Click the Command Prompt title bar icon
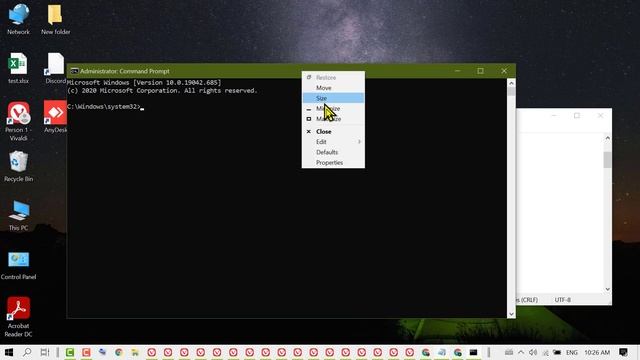 pos(74,71)
